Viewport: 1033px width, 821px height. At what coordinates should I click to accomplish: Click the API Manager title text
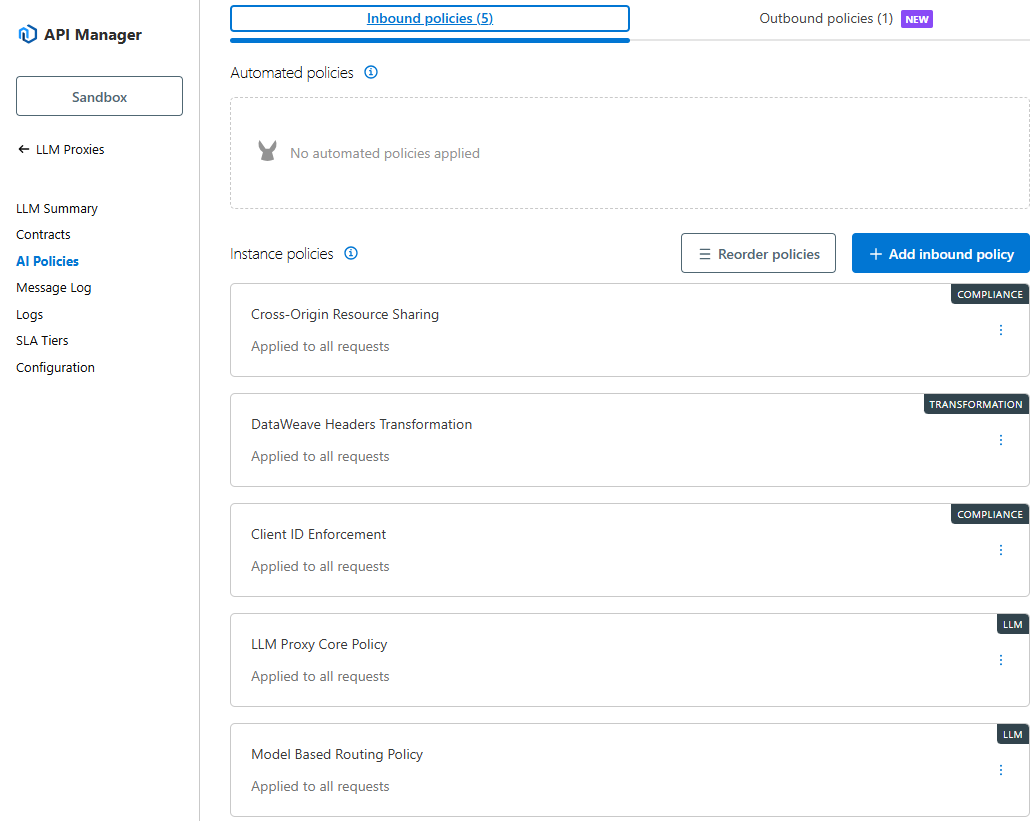pos(92,35)
